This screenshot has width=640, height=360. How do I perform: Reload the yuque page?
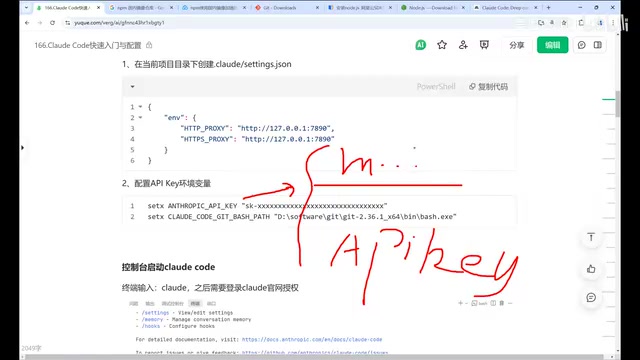(x=52, y=23)
